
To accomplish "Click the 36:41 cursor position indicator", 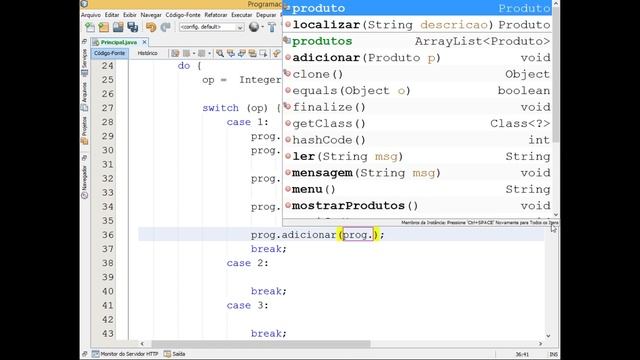I will point(522,354).
